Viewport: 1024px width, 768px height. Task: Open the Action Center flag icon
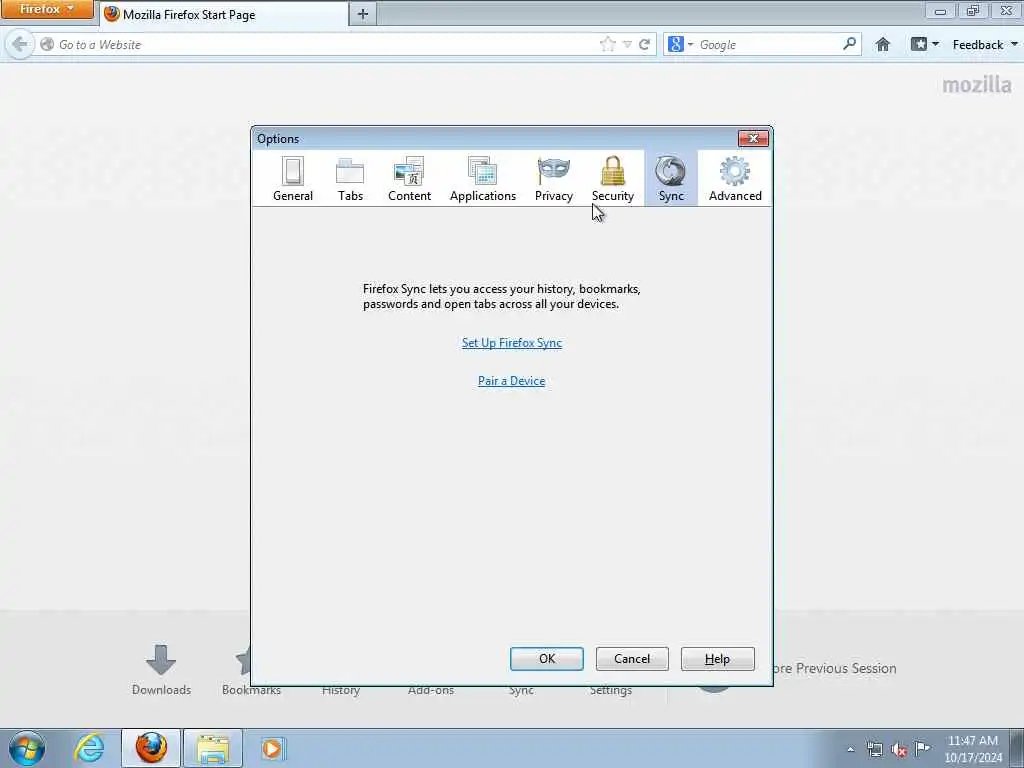(x=923, y=748)
